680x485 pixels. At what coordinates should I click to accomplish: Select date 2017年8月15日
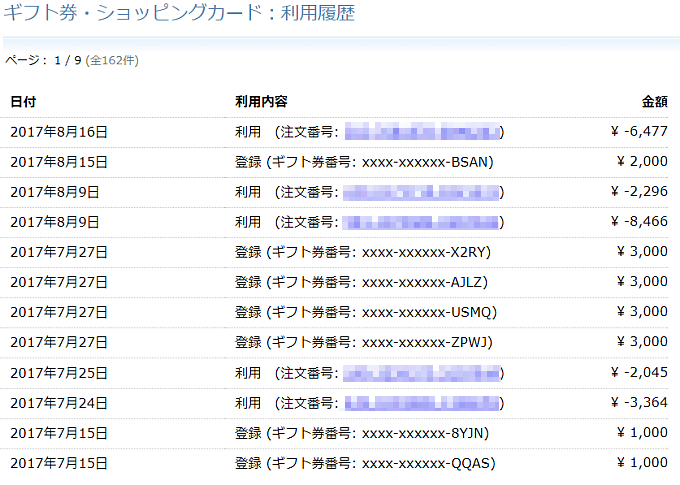[x=59, y=162]
